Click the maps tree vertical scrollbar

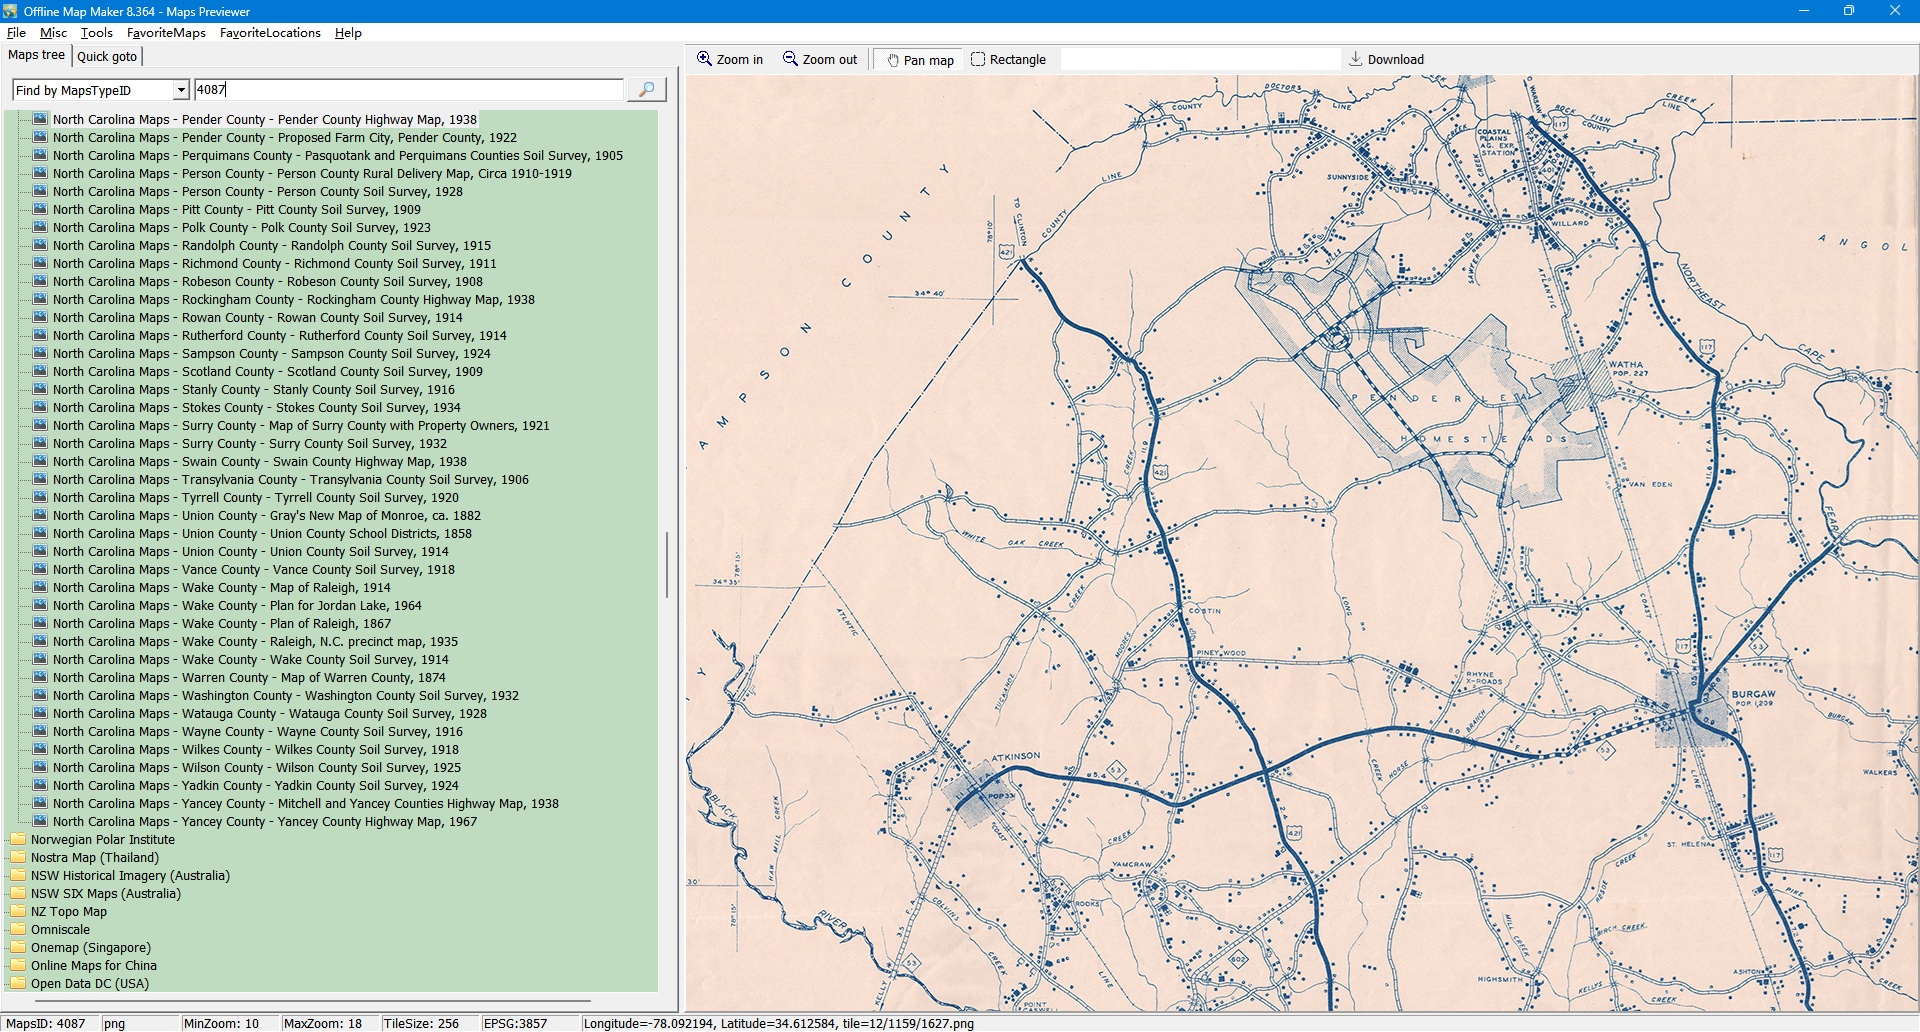pyautogui.click(x=667, y=565)
